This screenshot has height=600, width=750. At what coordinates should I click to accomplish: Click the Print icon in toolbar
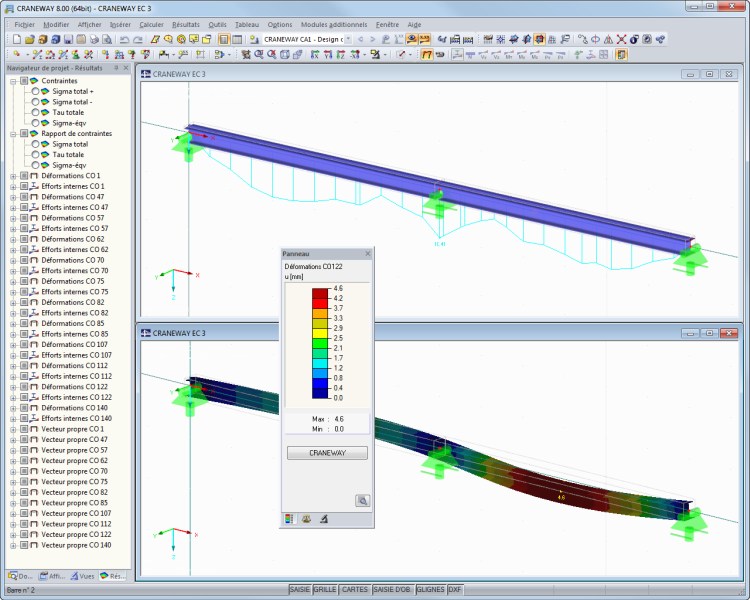94,39
